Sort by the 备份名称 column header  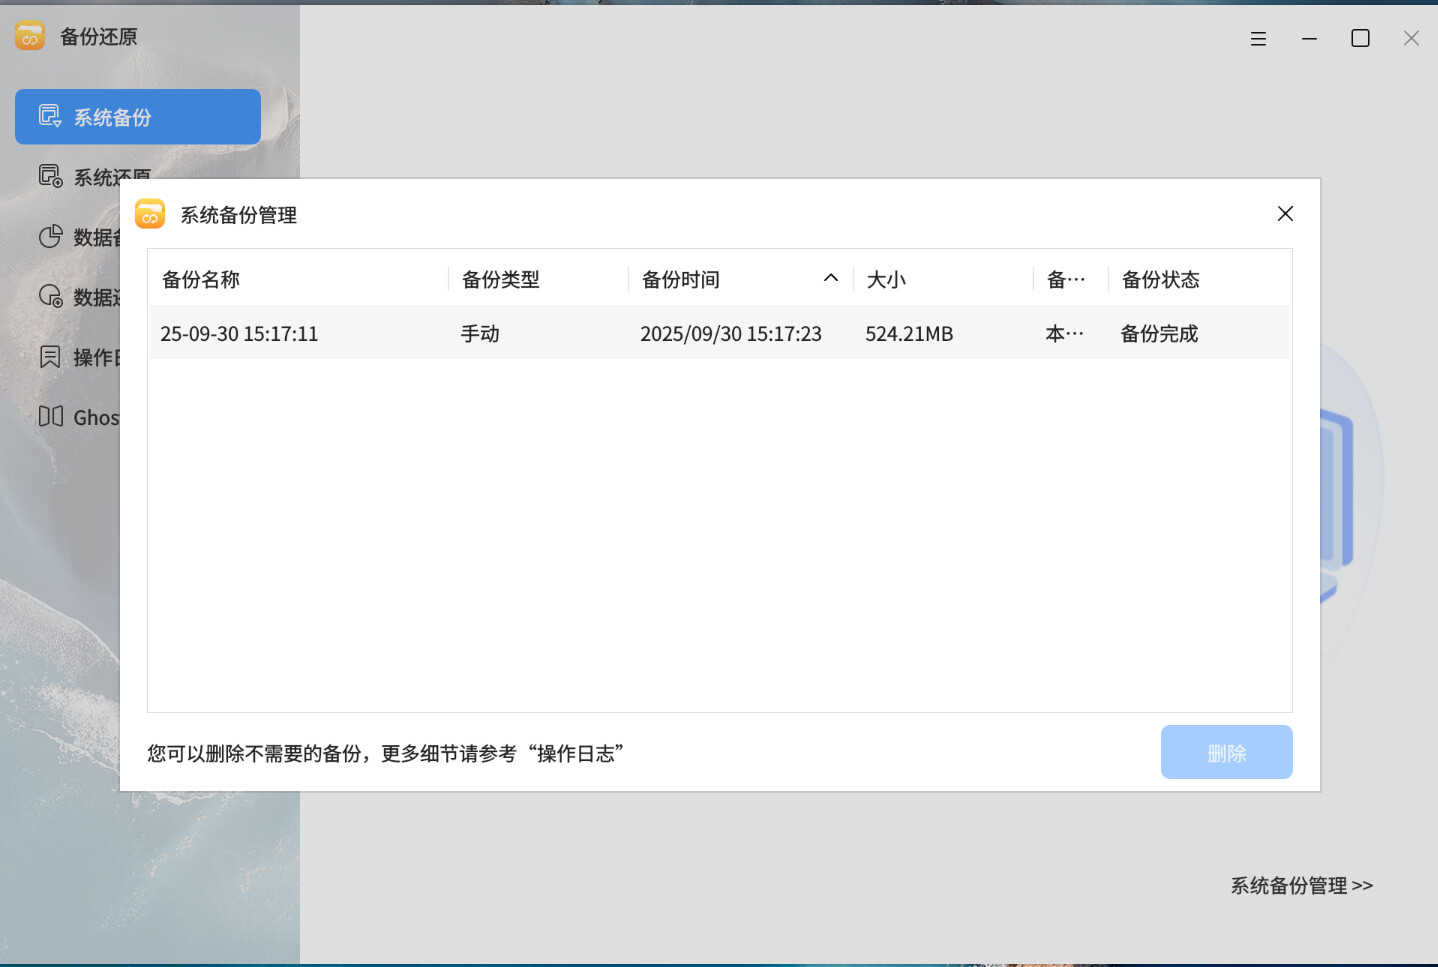201,280
